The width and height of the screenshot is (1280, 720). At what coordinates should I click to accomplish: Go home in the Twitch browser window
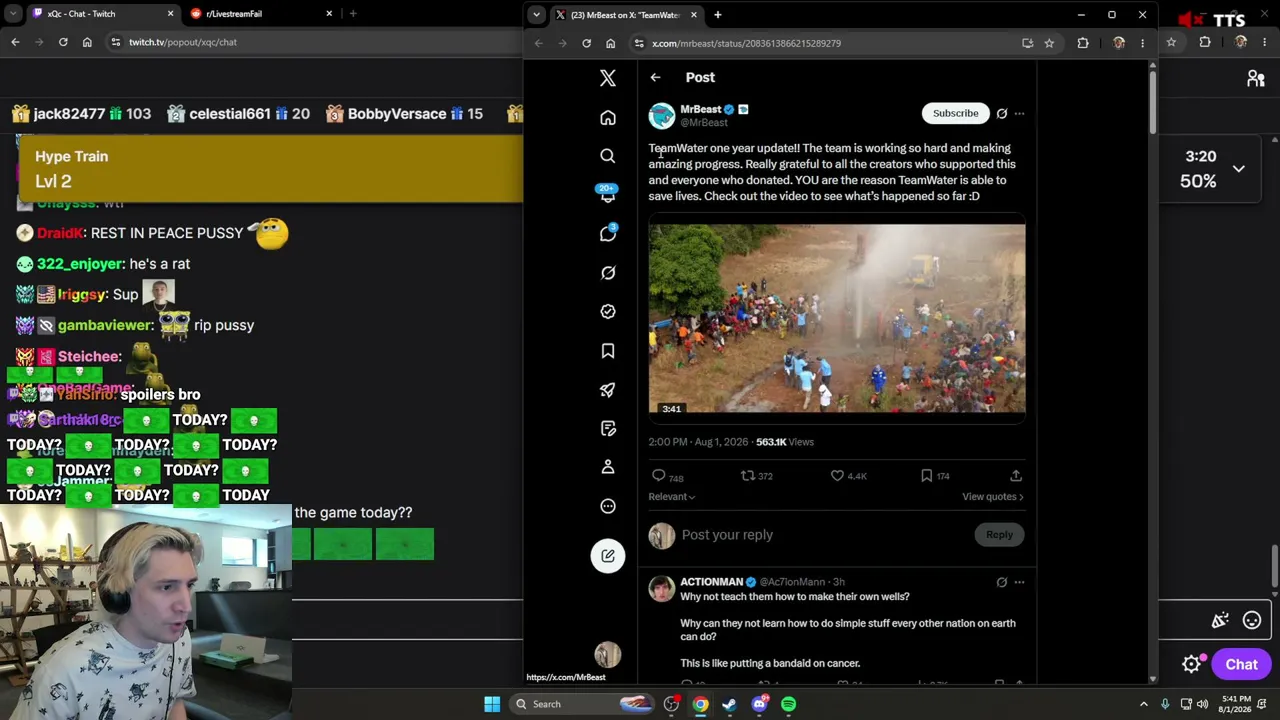87,42
